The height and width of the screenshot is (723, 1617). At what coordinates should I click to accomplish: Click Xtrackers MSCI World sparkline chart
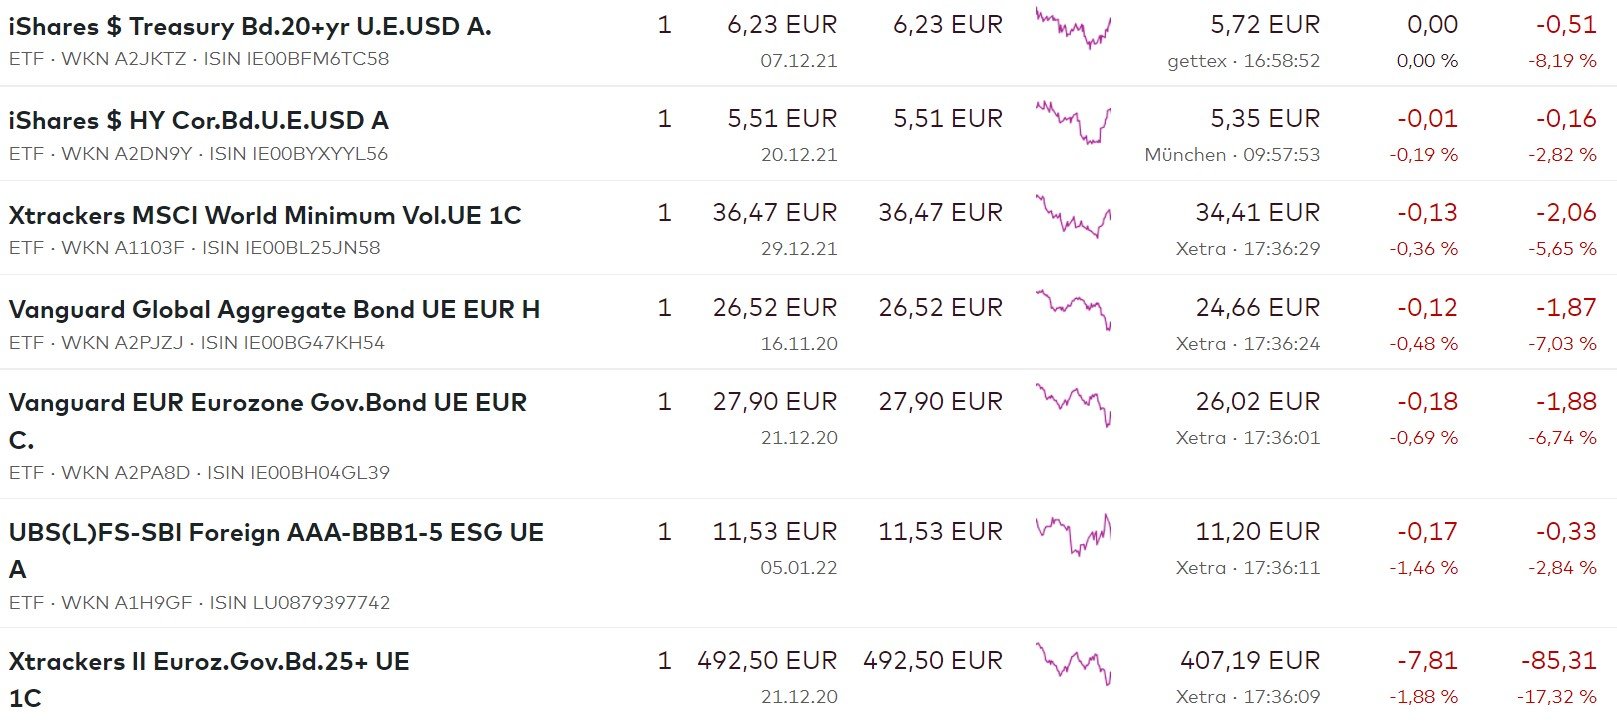(1073, 216)
